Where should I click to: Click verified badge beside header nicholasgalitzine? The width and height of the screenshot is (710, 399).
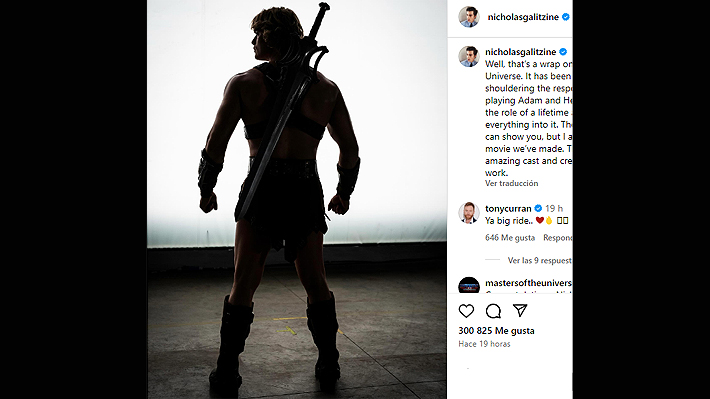click(566, 17)
